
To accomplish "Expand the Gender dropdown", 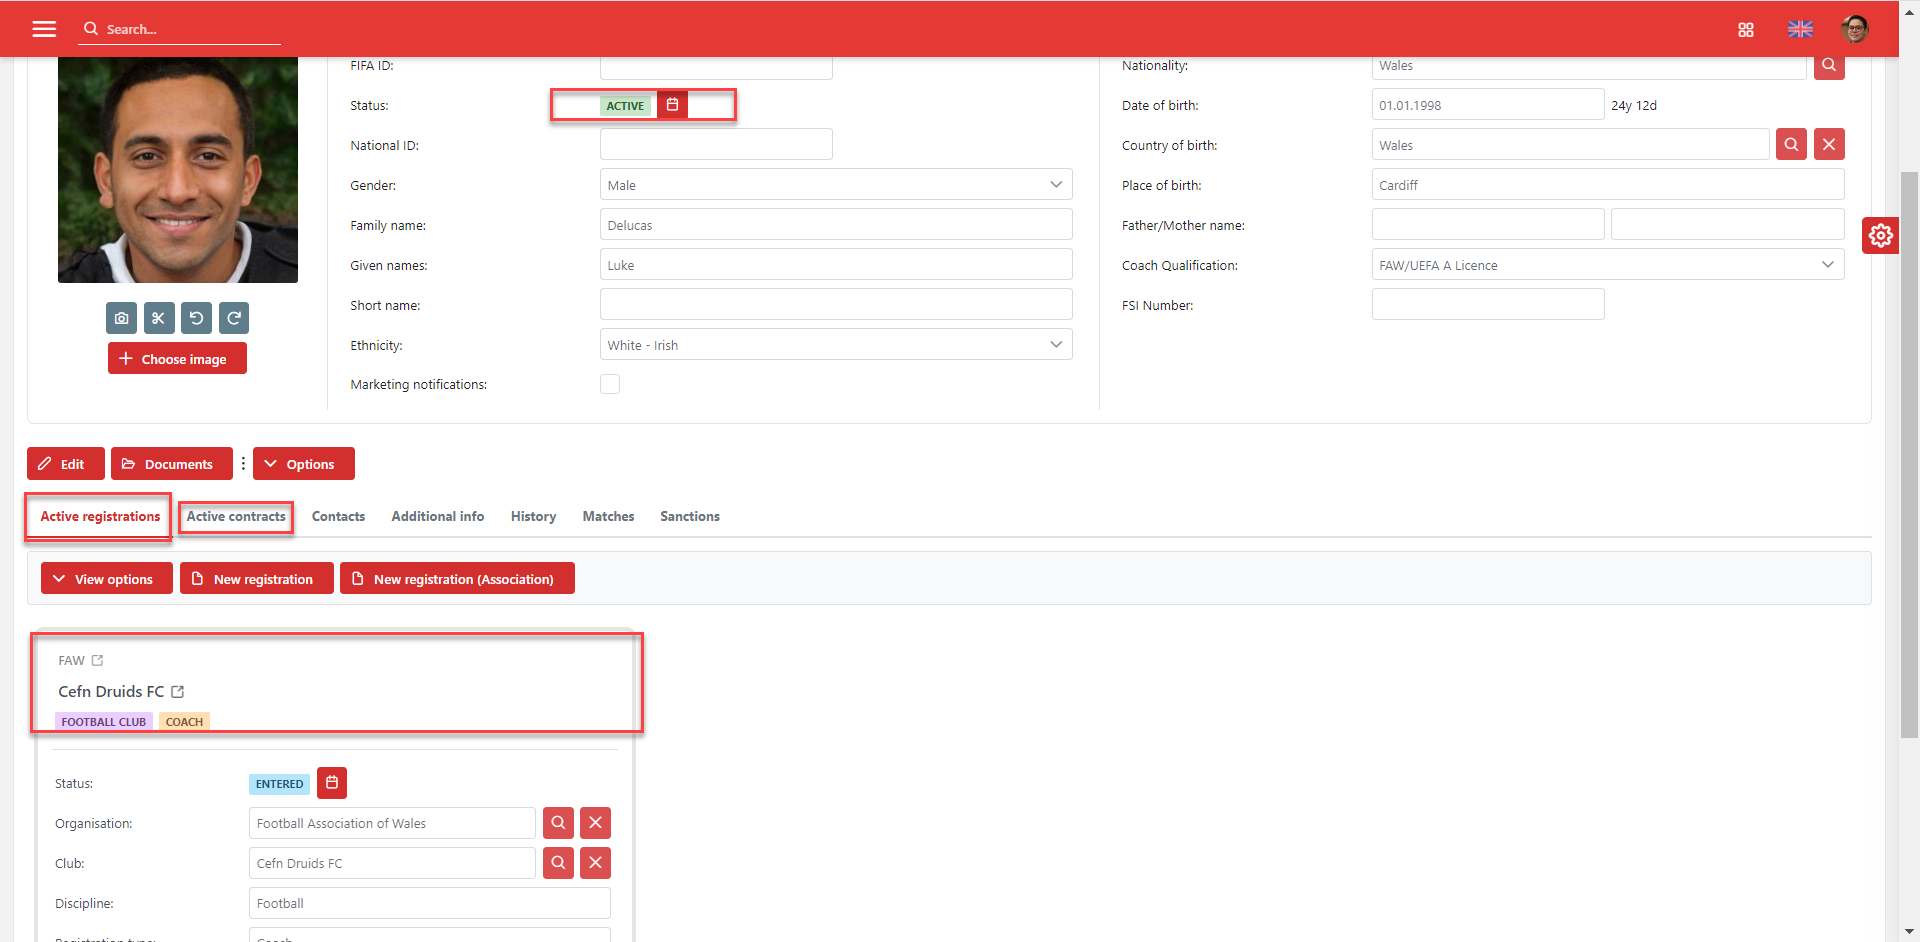I will 835,185.
